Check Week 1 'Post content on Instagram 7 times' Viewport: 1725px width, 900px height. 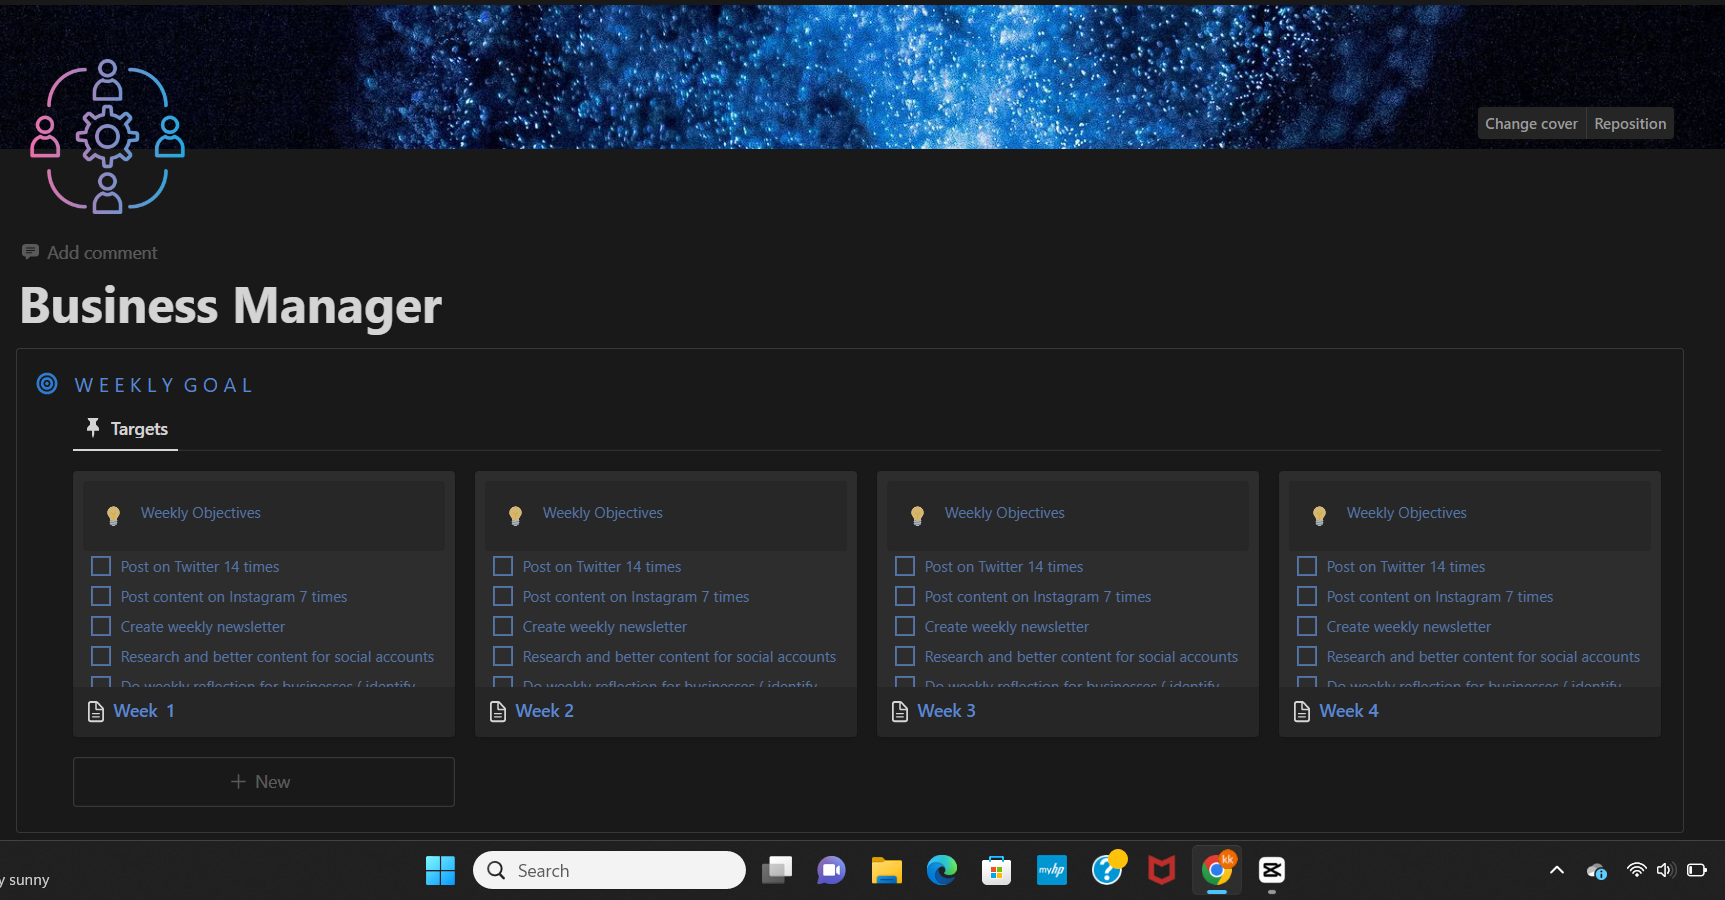point(101,597)
